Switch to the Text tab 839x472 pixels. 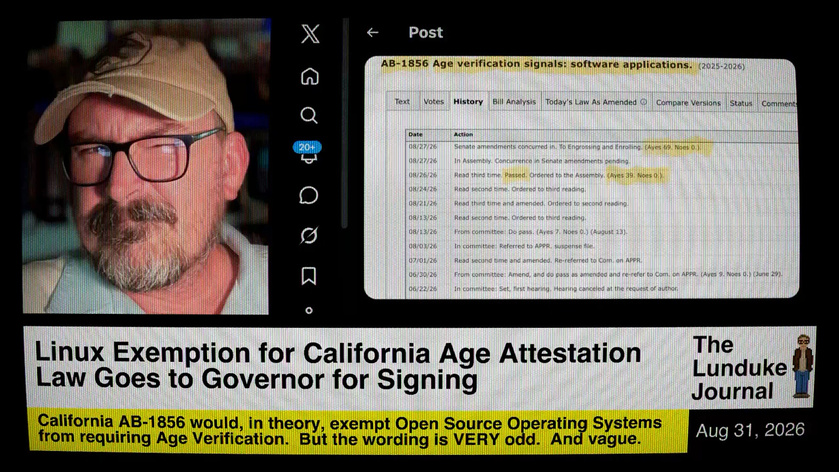click(x=402, y=101)
